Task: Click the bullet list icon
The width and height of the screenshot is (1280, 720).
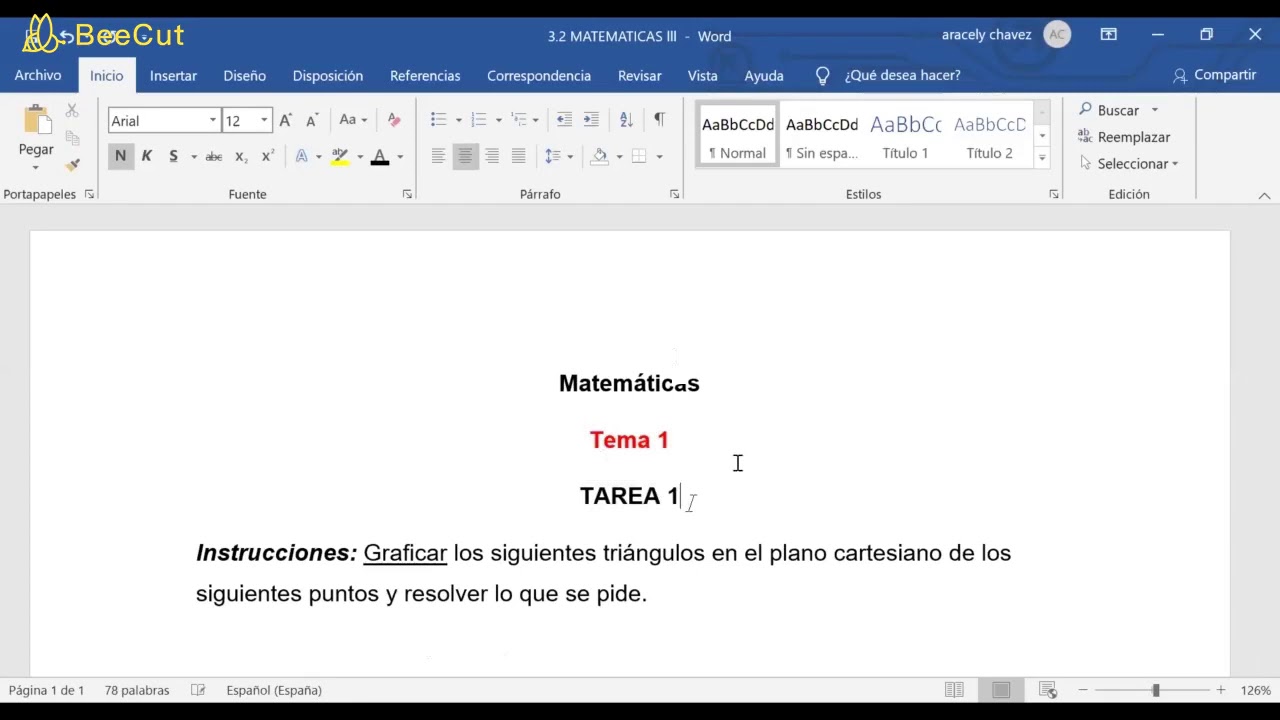Action: [439, 120]
